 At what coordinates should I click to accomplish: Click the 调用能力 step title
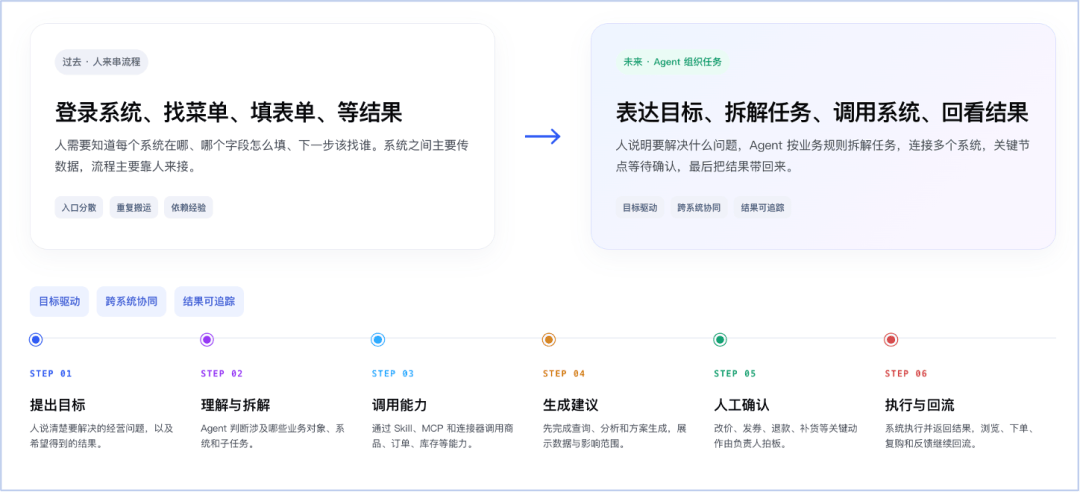pos(399,404)
